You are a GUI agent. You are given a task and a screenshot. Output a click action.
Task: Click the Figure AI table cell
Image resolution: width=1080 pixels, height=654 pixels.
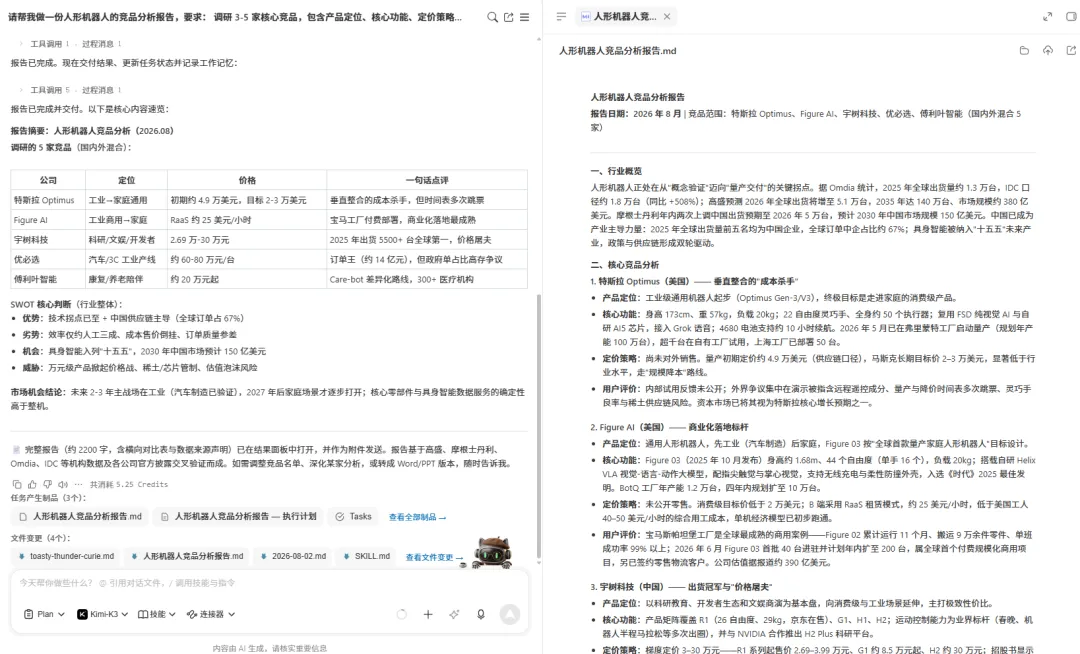click(48, 220)
